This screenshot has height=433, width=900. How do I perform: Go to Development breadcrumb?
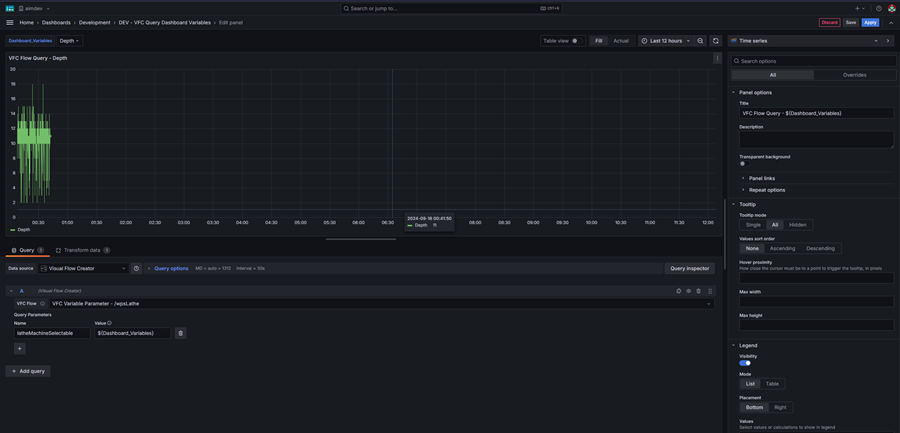click(95, 22)
